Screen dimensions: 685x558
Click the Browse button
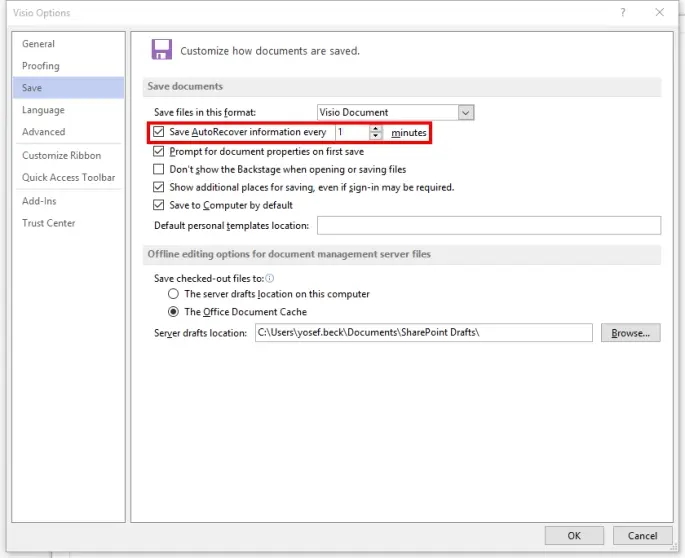630,333
